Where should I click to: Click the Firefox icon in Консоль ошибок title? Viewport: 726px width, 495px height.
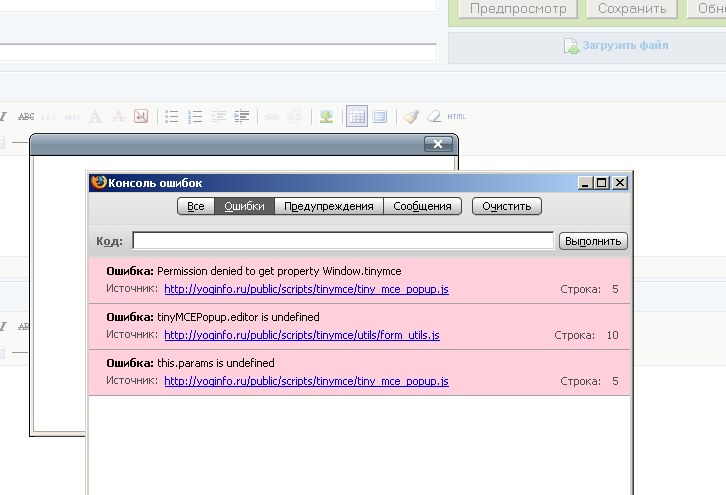pyautogui.click(x=98, y=182)
